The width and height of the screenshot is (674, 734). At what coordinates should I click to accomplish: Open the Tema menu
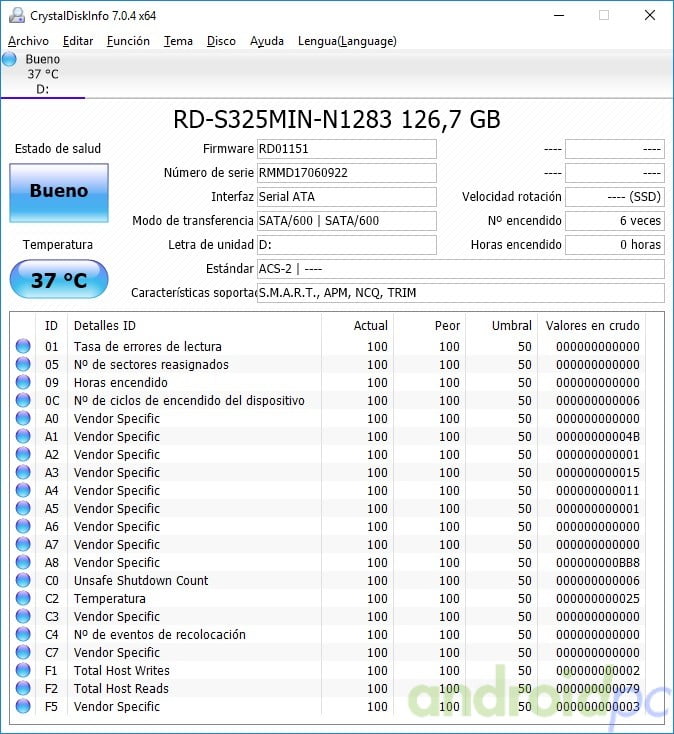pyautogui.click(x=178, y=41)
